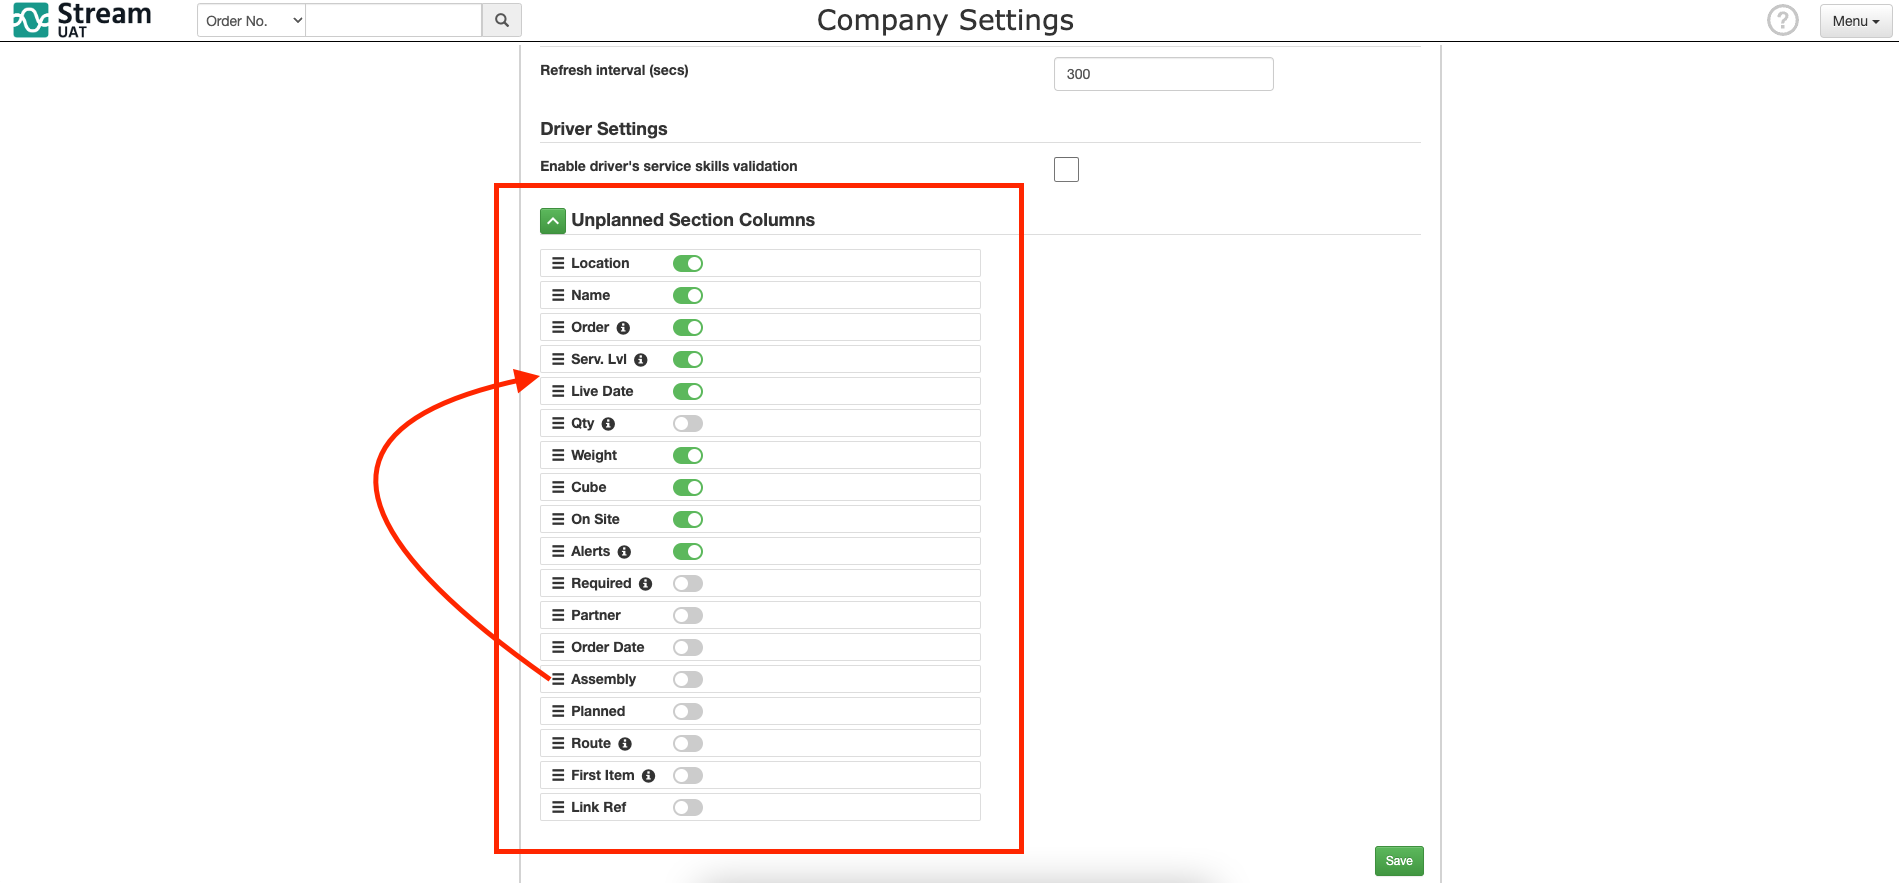This screenshot has height=883, width=1899.
Task: Click the Driver Settings section heading
Action: (x=603, y=129)
